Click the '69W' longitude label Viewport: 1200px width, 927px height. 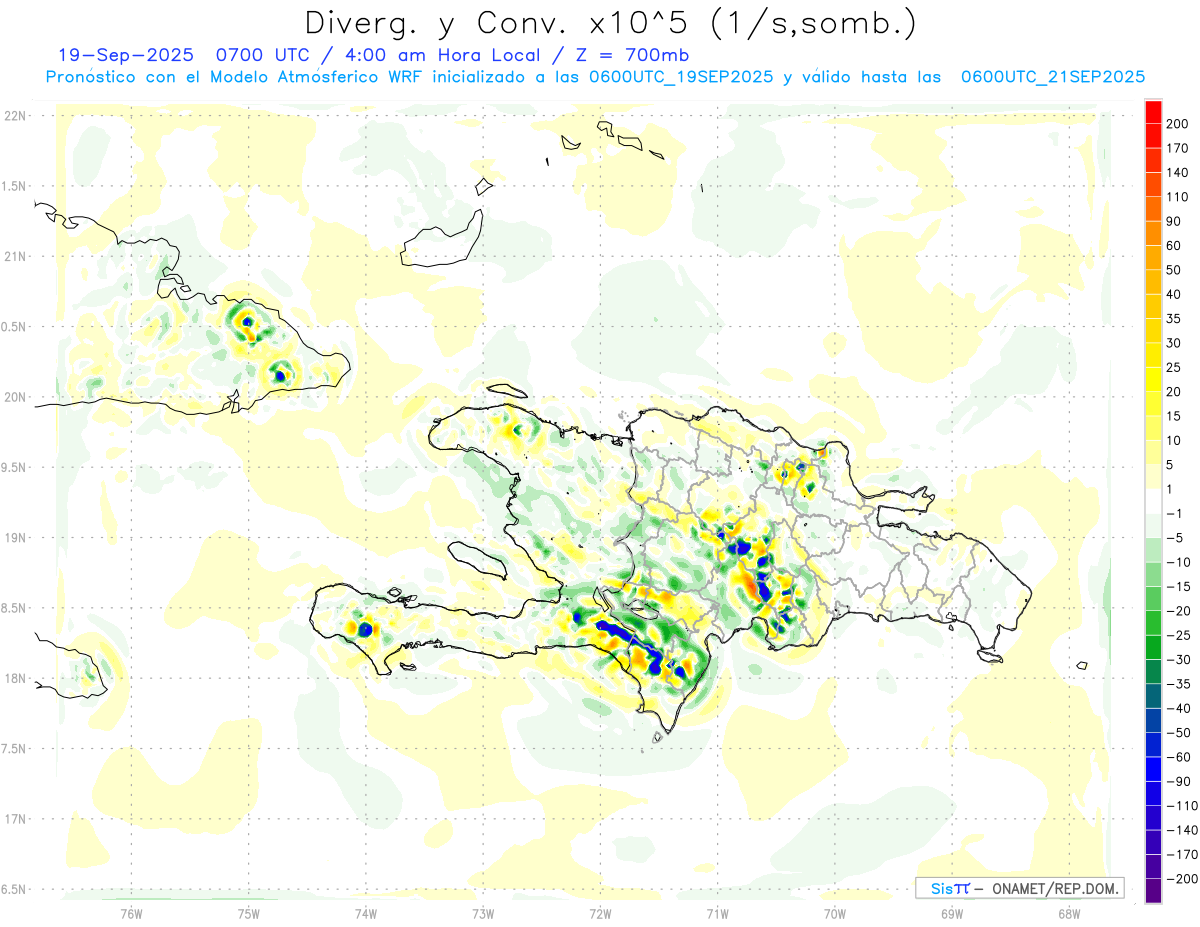[952, 913]
